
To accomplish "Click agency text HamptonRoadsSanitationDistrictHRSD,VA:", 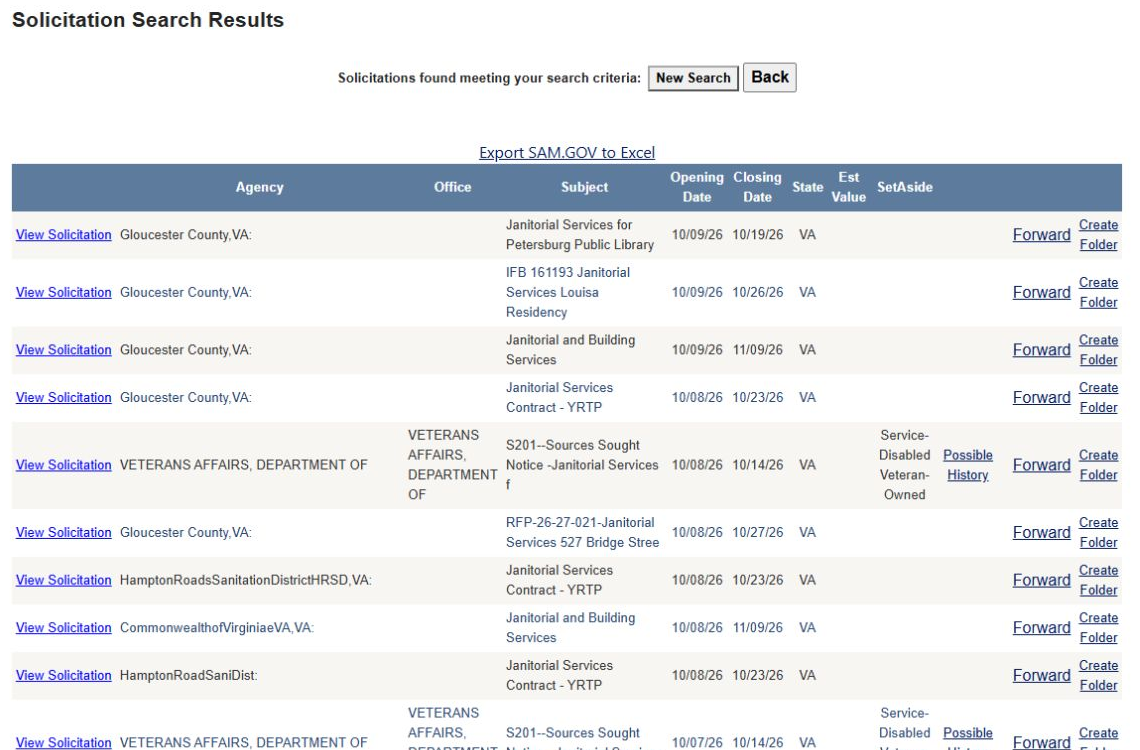I will [x=246, y=581].
